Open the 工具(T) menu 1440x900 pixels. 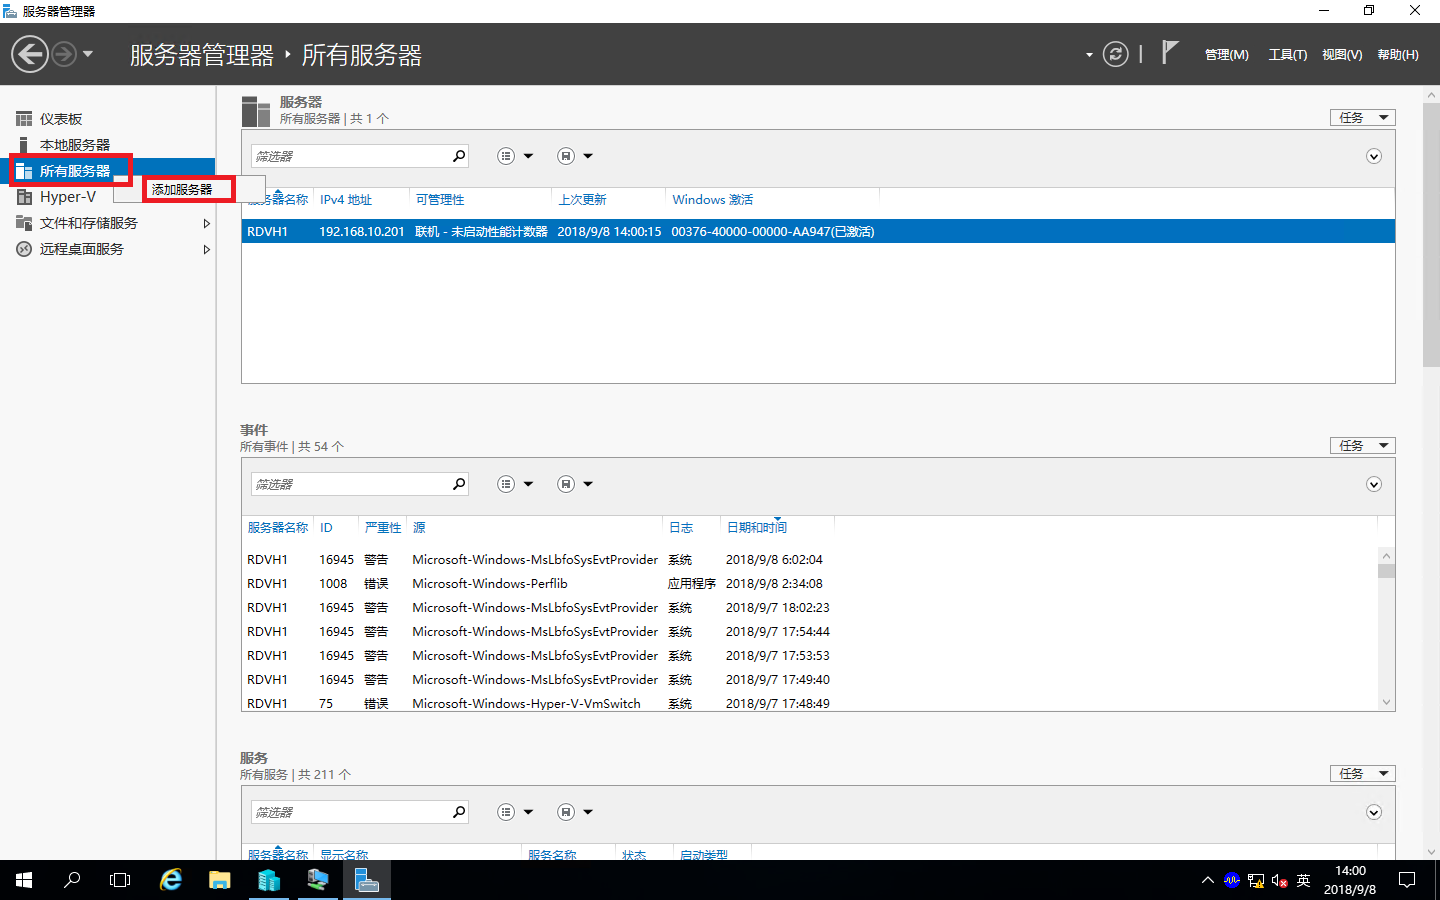click(x=1288, y=55)
